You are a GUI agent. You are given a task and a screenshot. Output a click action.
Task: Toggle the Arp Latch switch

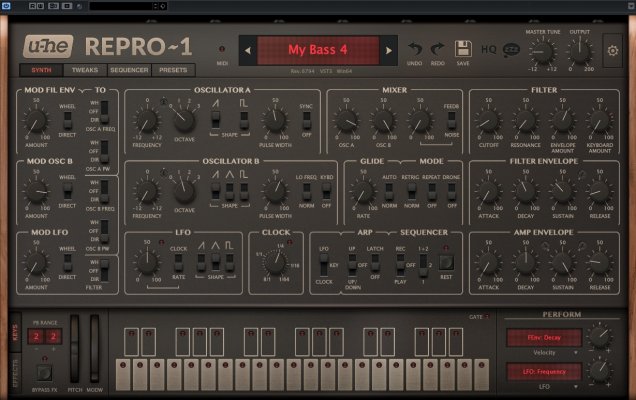[x=375, y=263]
